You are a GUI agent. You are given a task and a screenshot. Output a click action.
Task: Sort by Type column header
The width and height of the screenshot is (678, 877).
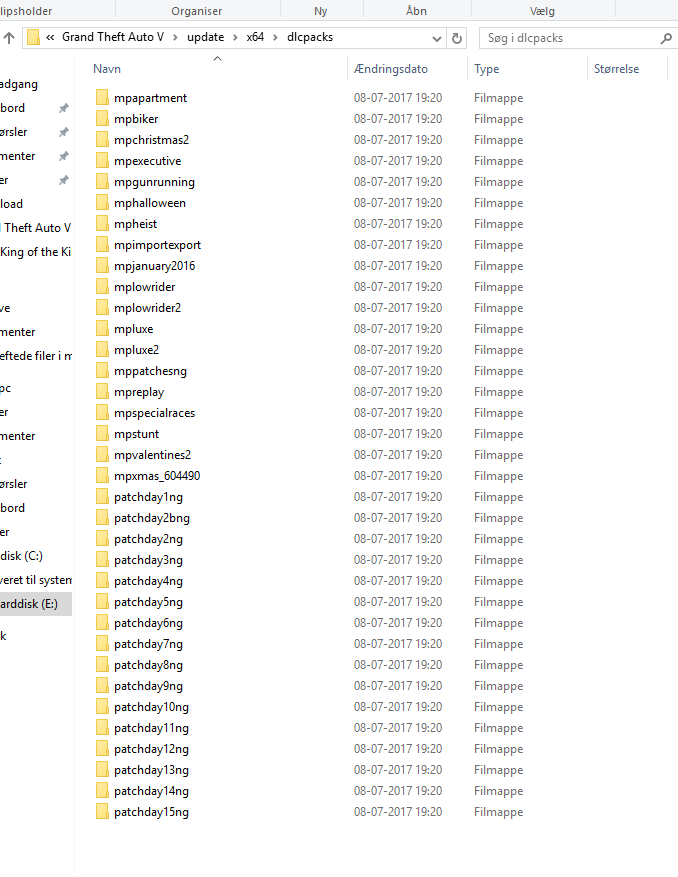(487, 69)
